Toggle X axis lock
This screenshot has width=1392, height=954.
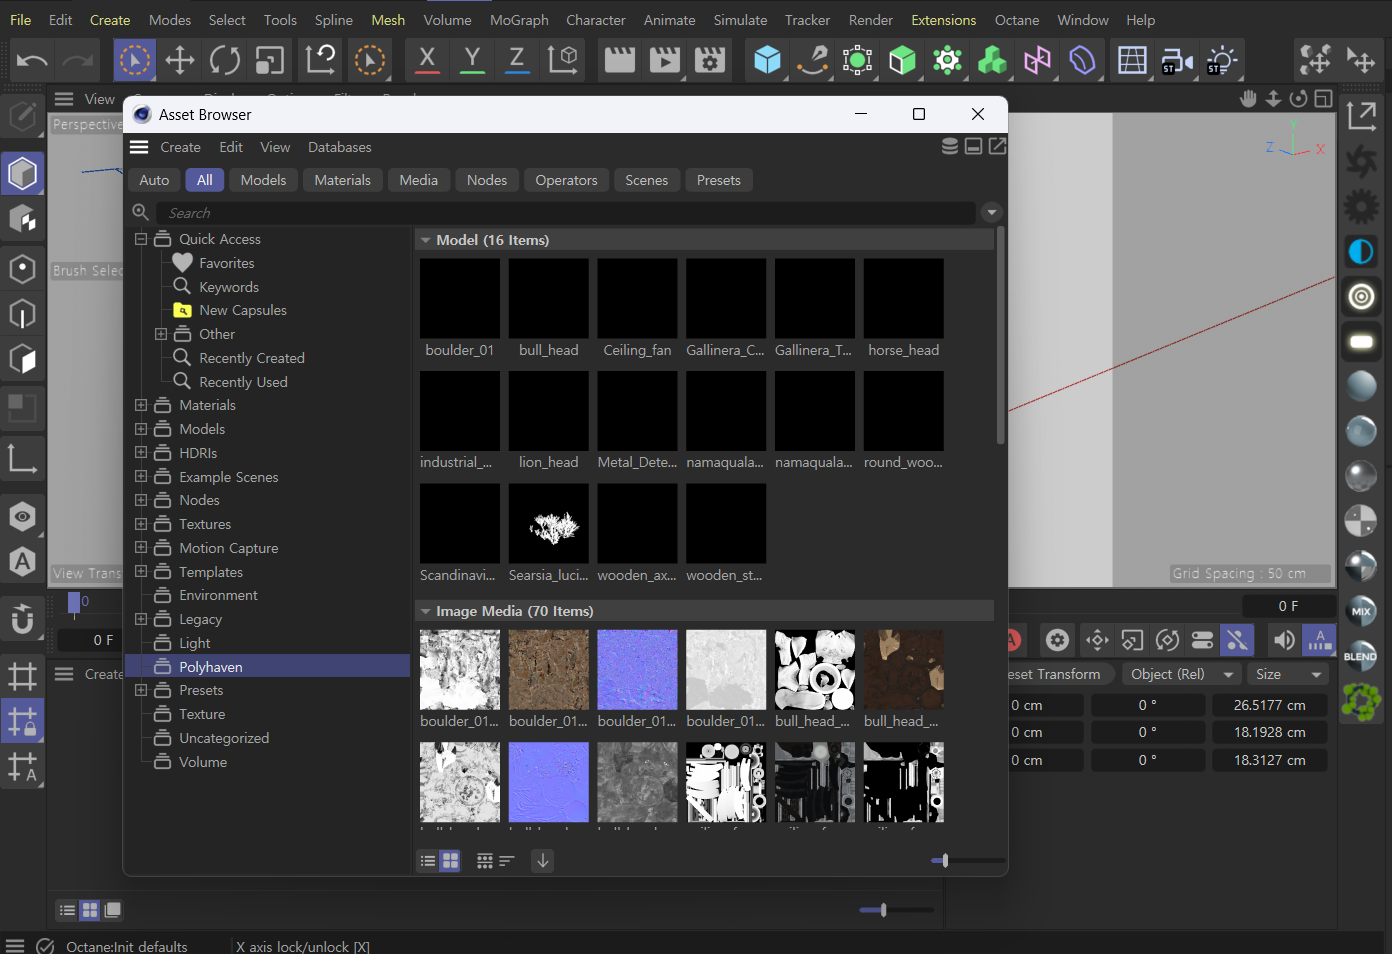427,61
